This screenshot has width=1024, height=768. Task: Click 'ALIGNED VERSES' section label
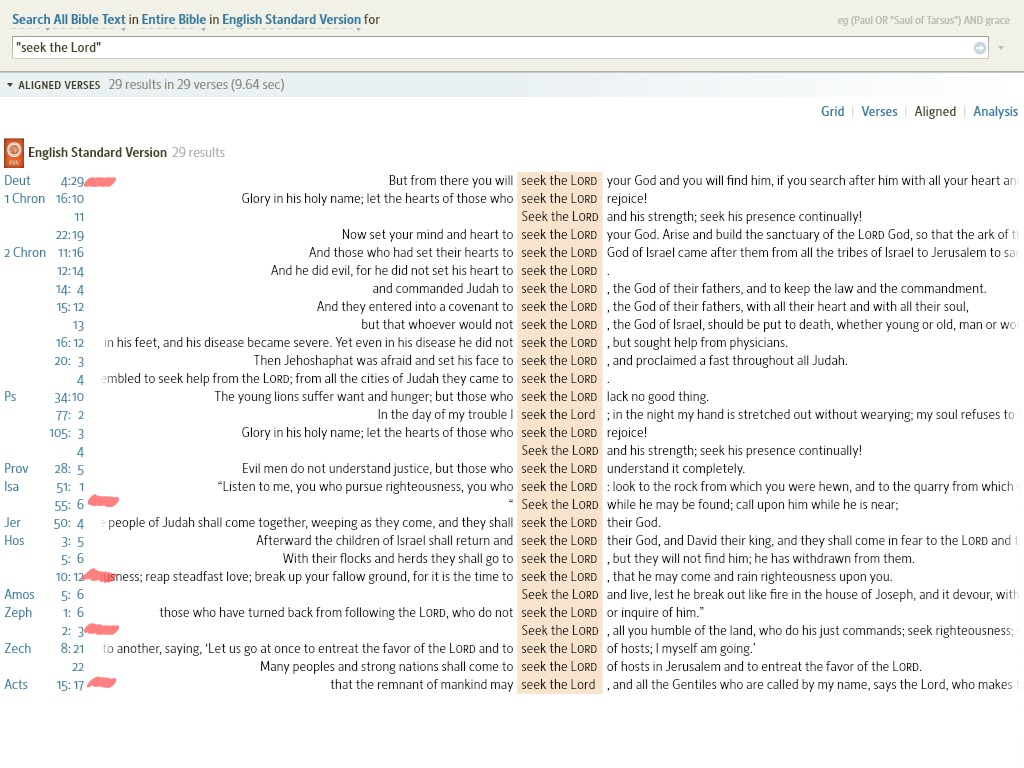[59, 86]
